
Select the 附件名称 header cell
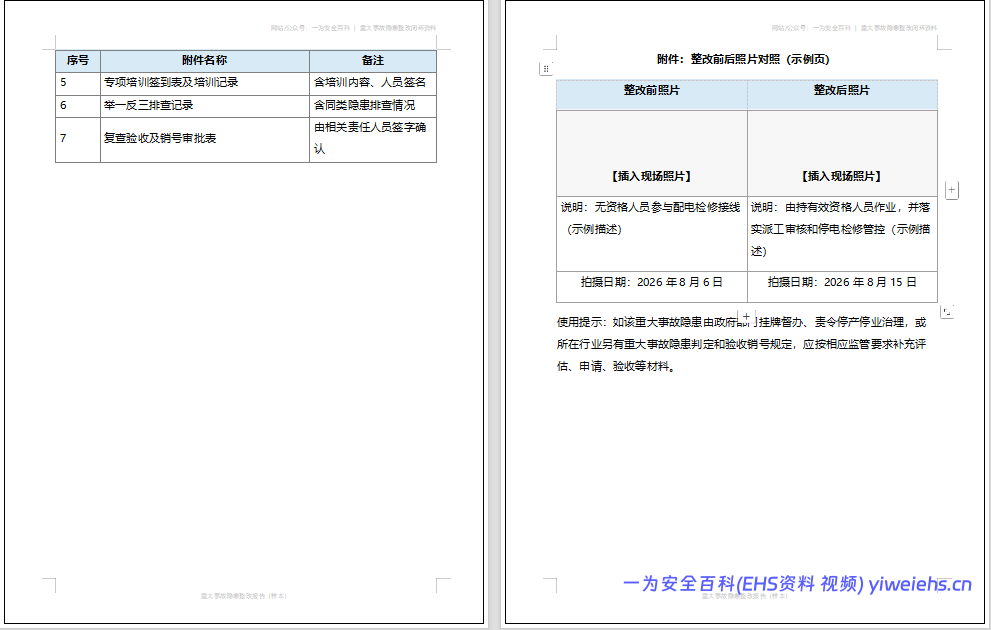[x=205, y=61]
